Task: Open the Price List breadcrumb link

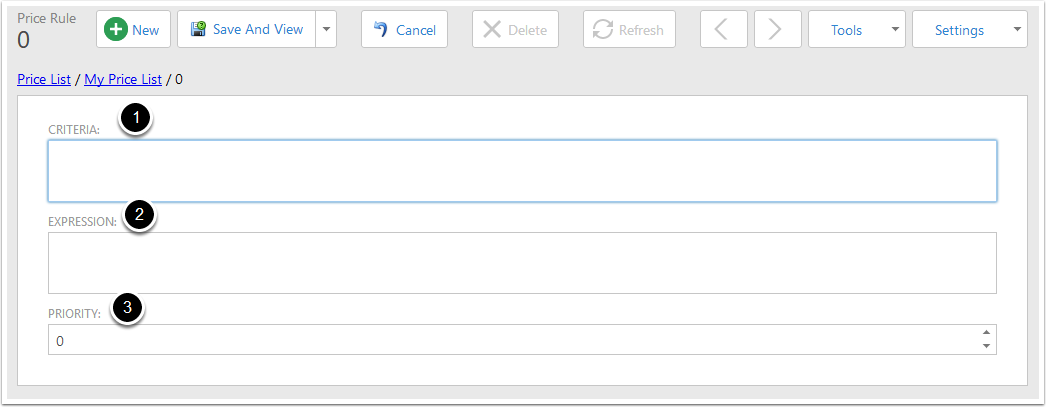Action: [44, 79]
